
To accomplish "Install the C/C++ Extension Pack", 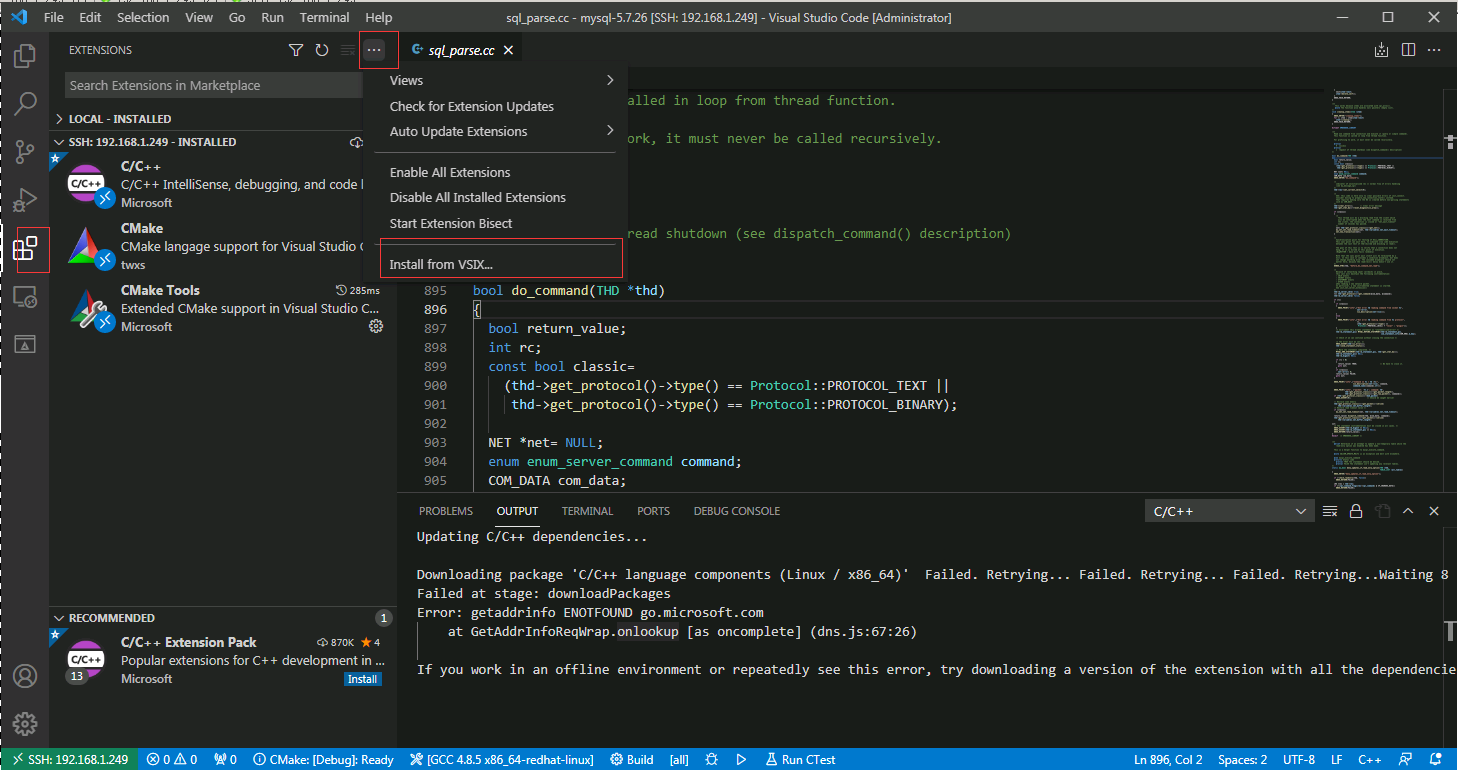I will [362, 679].
